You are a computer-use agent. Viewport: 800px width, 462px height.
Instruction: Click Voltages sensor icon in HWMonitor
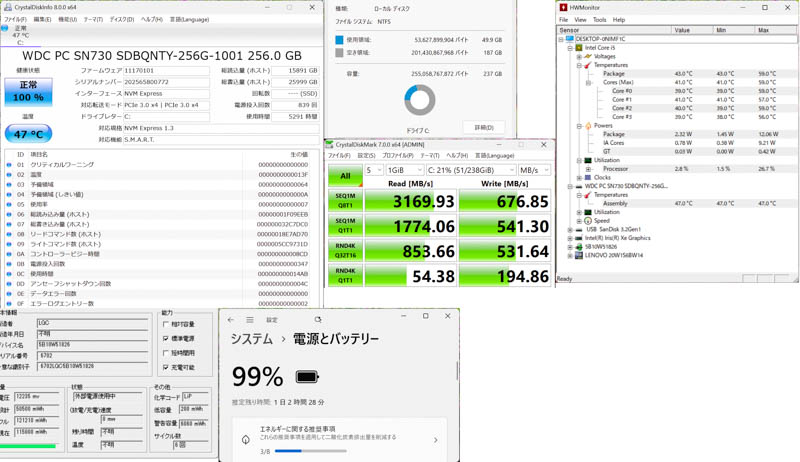coord(588,56)
